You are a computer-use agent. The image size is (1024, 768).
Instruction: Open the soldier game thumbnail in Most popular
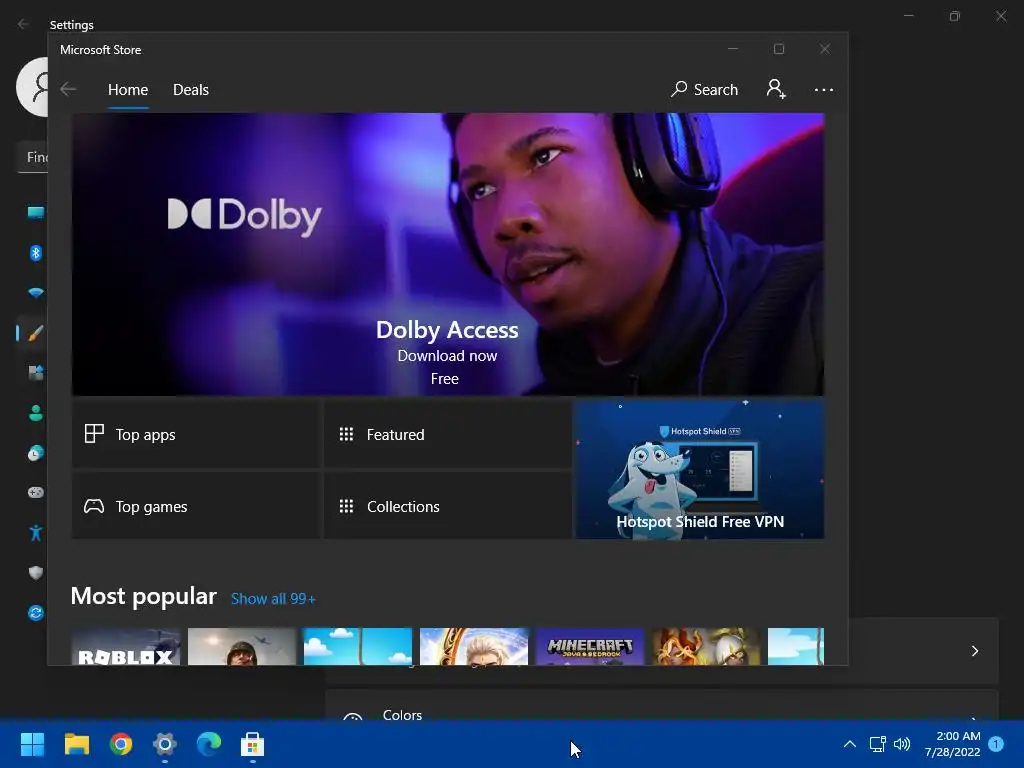(x=242, y=647)
